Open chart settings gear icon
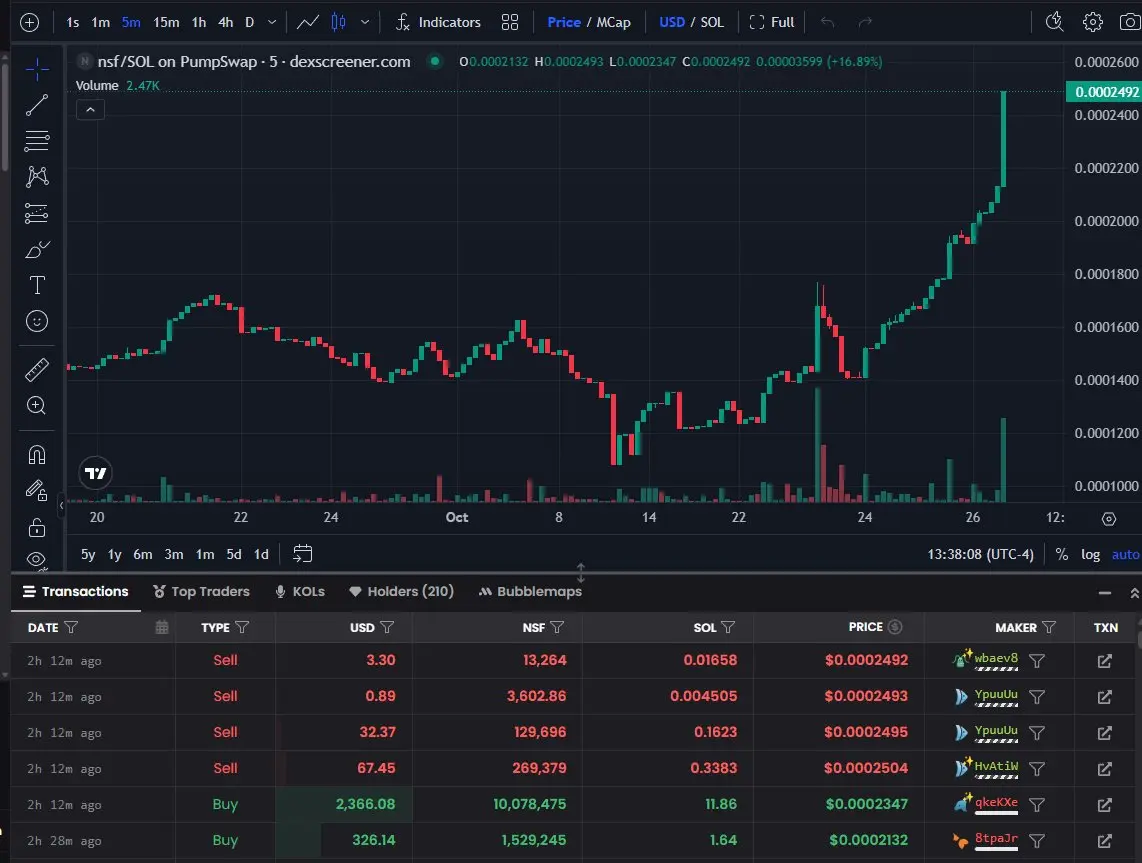Image resolution: width=1142 pixels, height=863 pixels. click(1093, 22)
